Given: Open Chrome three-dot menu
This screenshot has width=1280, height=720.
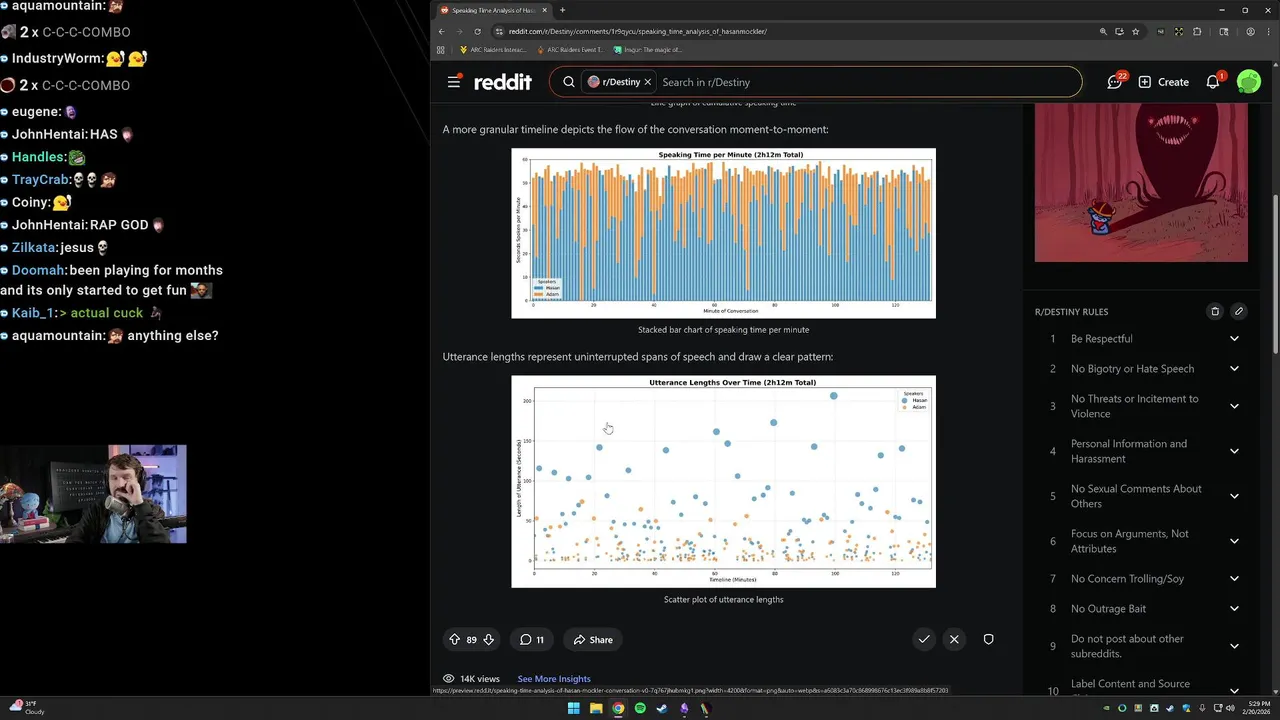Looking at the screenshot, I should 1268,31.
